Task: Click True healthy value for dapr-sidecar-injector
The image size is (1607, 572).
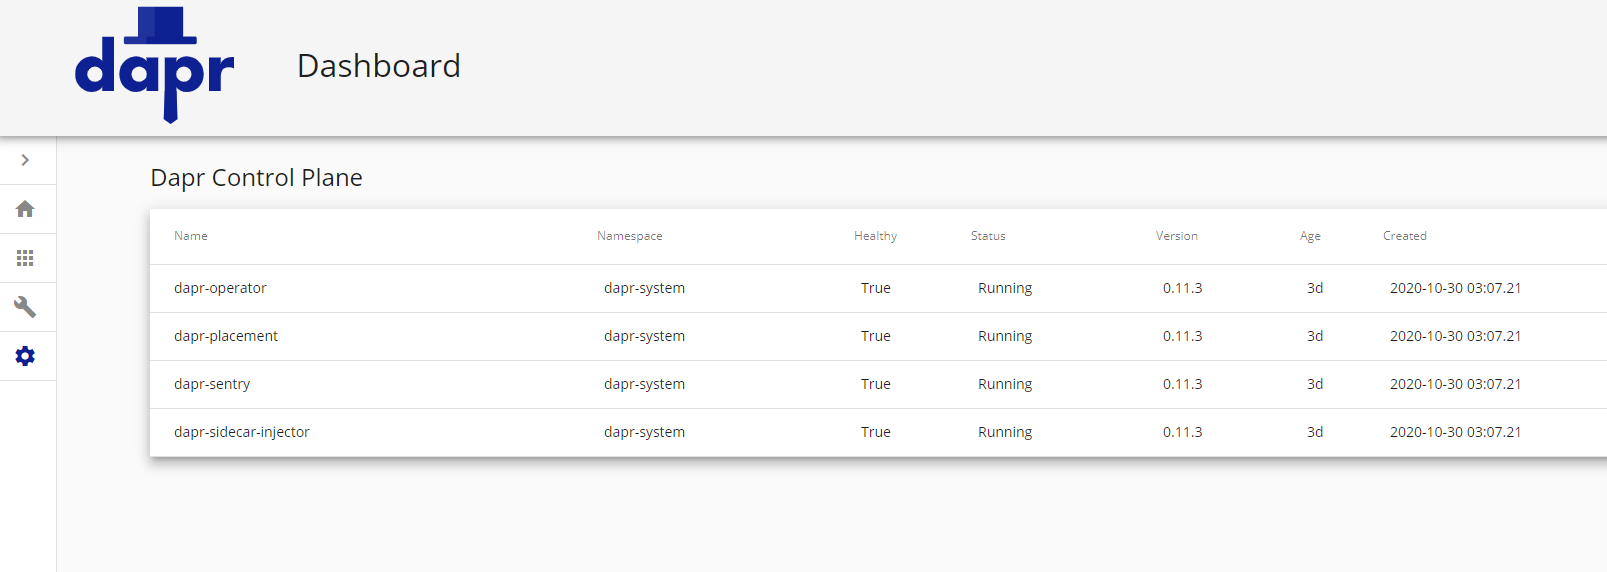Action: pyautogui.click(x=876, y=432)
